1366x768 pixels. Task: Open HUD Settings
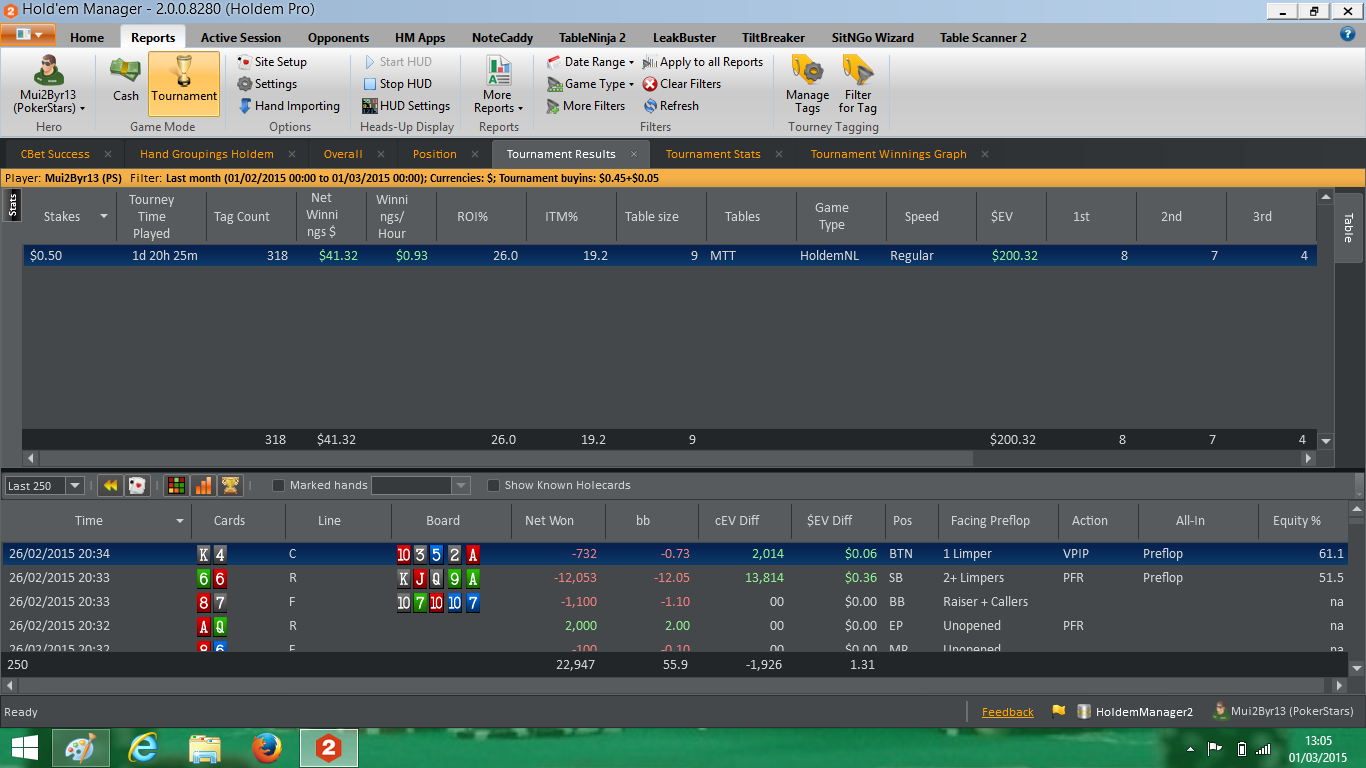(x=406, y=106)
